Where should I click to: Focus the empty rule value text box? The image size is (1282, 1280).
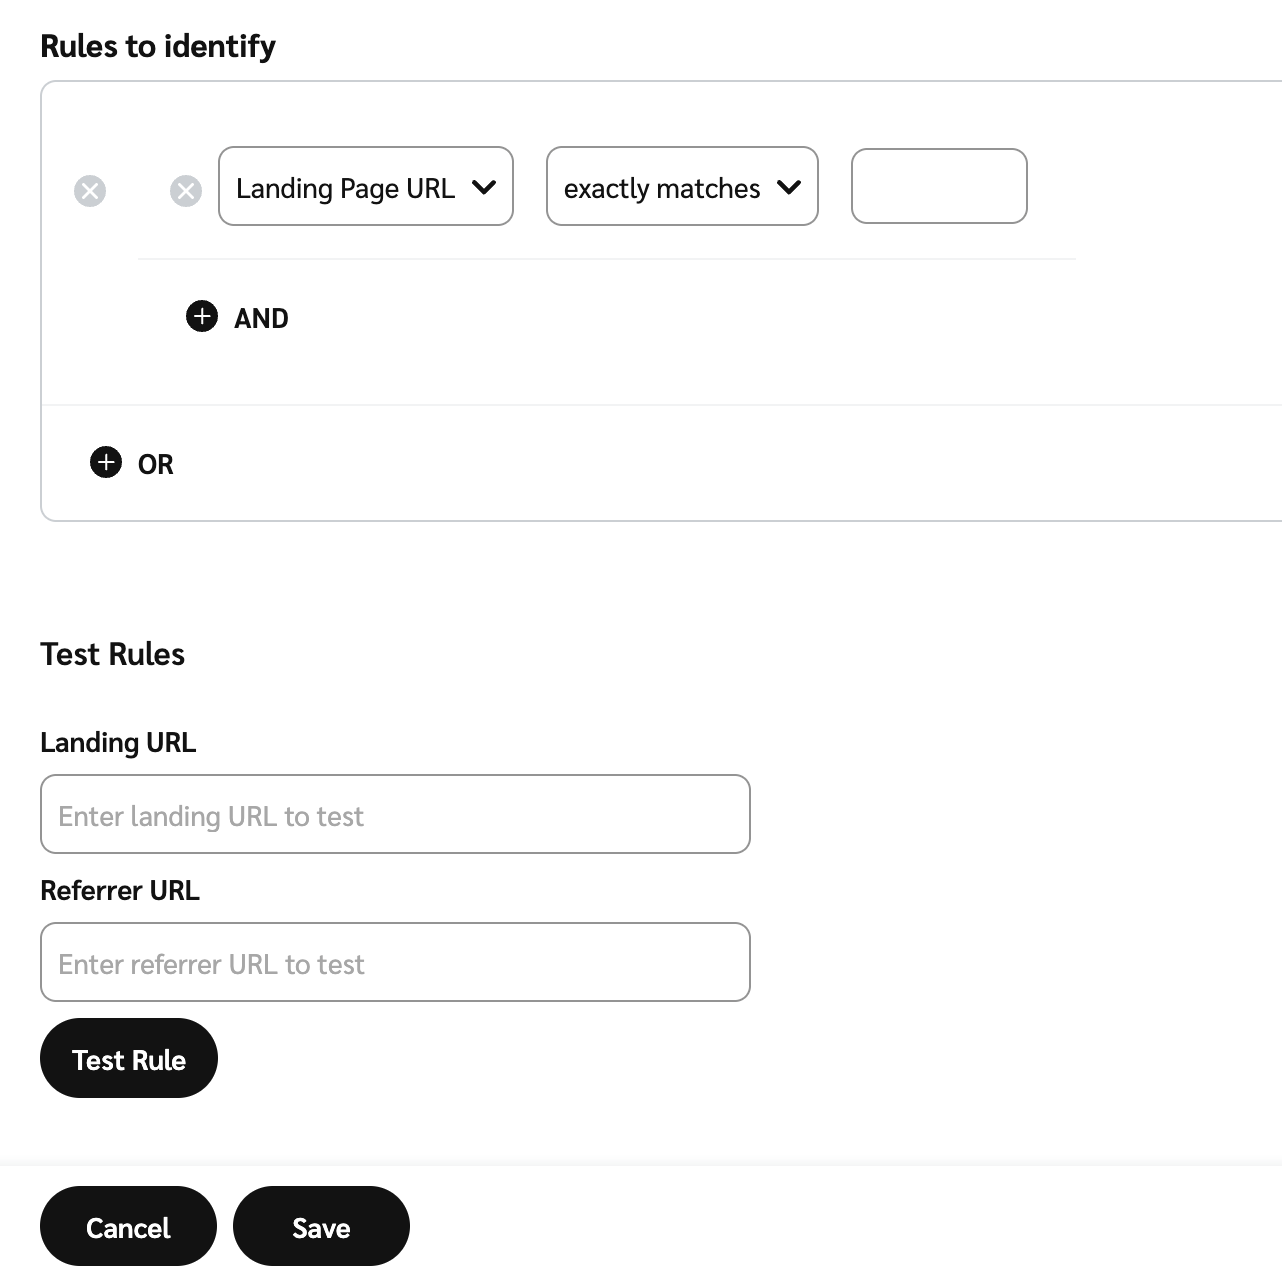coord(939,186)
